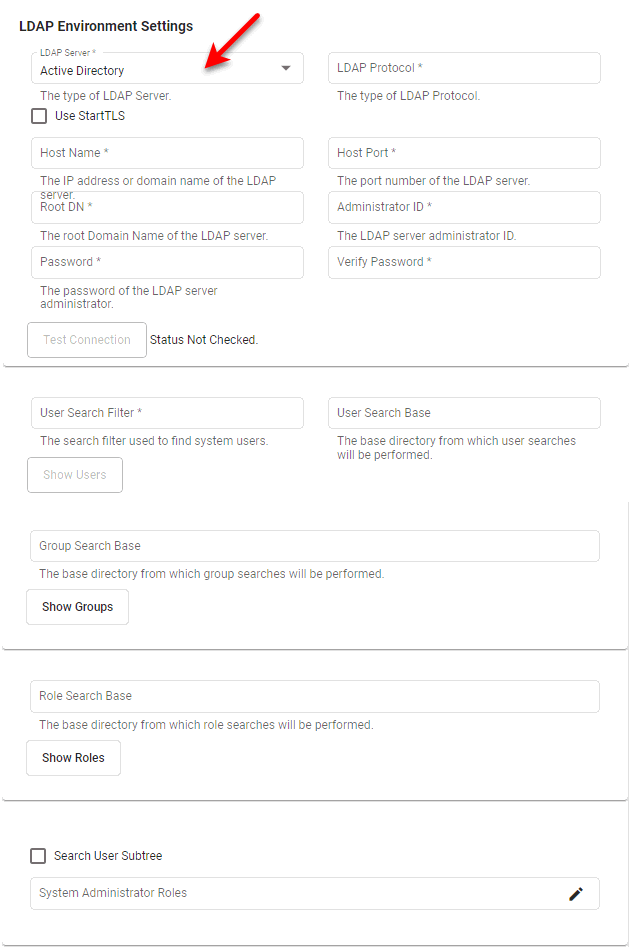
Task: Click the User Search Base field
Action: [463, 413]
